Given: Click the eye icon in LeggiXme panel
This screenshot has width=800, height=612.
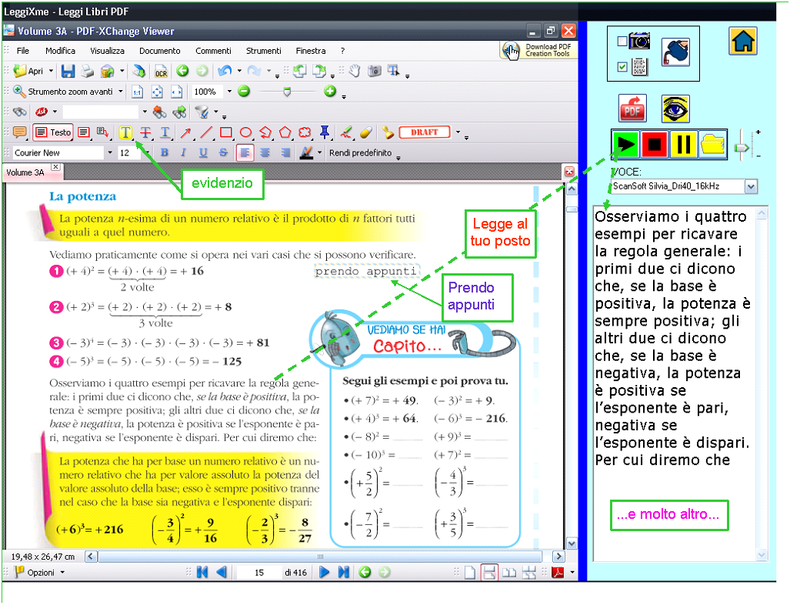Looking at the screenshot, I should pos(676,108).
